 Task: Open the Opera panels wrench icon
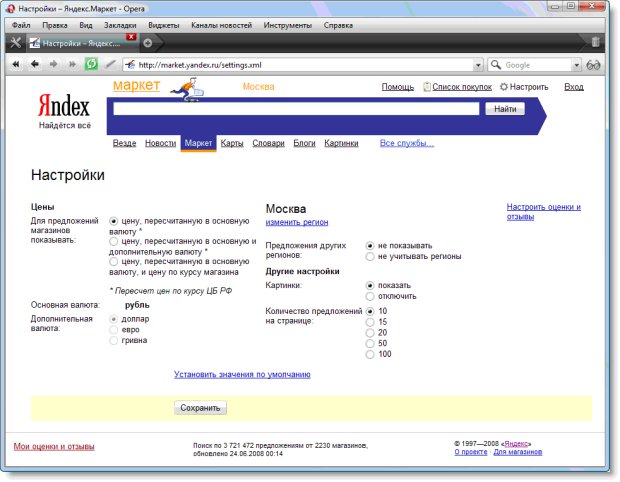[x=15, y=42]
